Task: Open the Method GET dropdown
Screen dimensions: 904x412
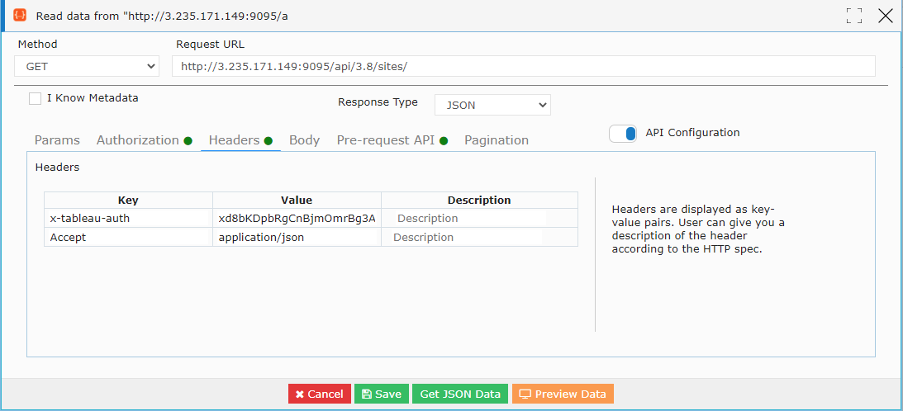Action: coord(86,66)
